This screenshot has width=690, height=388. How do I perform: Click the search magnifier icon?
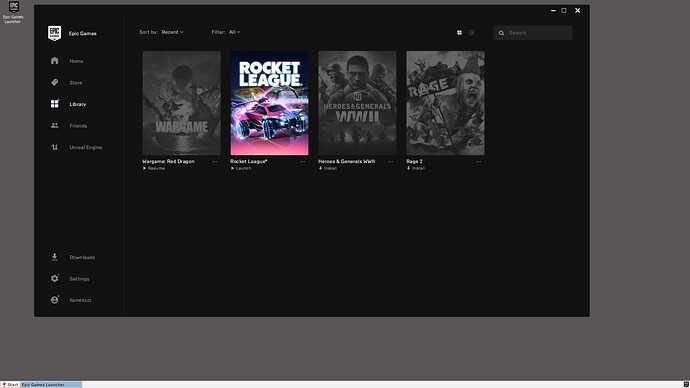(x=501, y=33)
